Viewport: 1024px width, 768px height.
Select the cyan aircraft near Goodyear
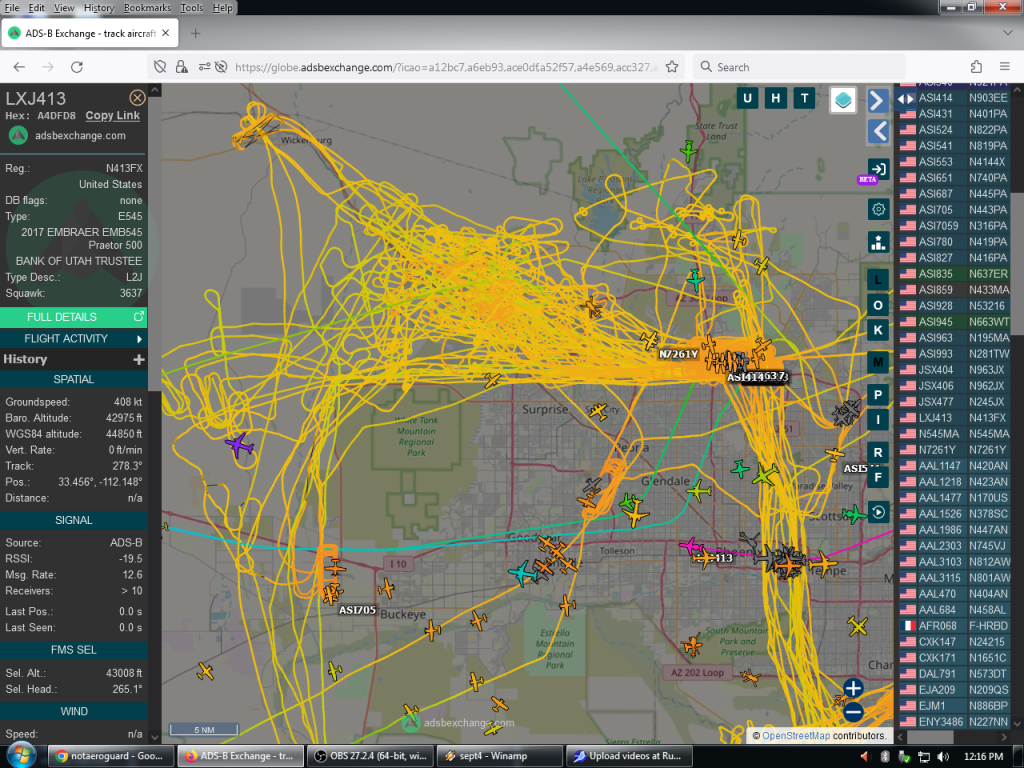[x=523, y=573]
